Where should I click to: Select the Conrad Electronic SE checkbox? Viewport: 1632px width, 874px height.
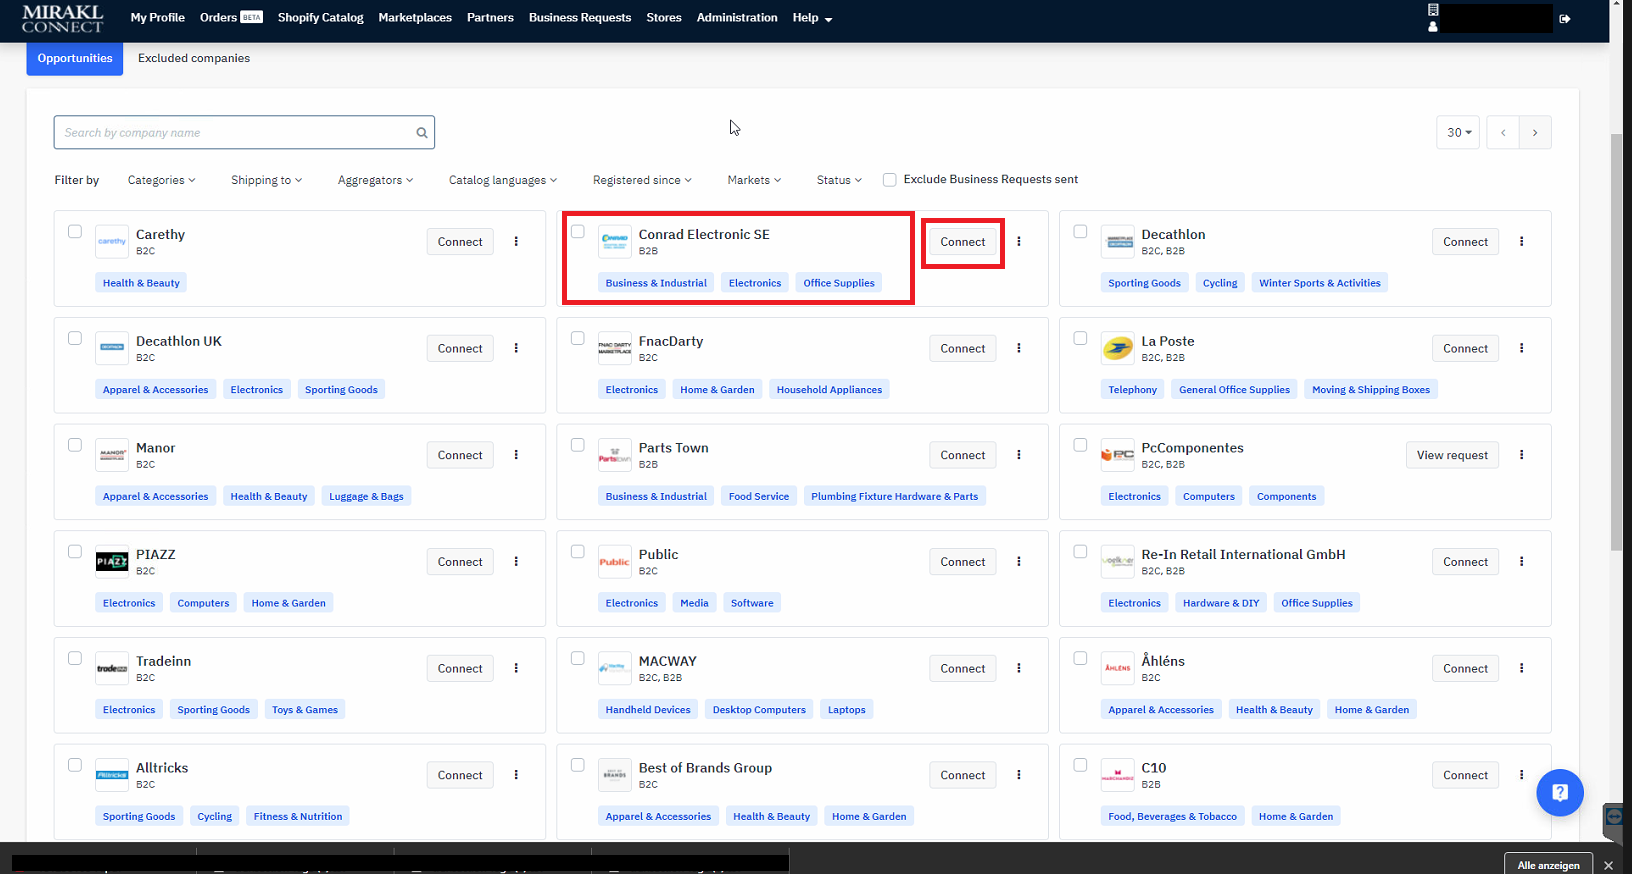coord(578,232)
